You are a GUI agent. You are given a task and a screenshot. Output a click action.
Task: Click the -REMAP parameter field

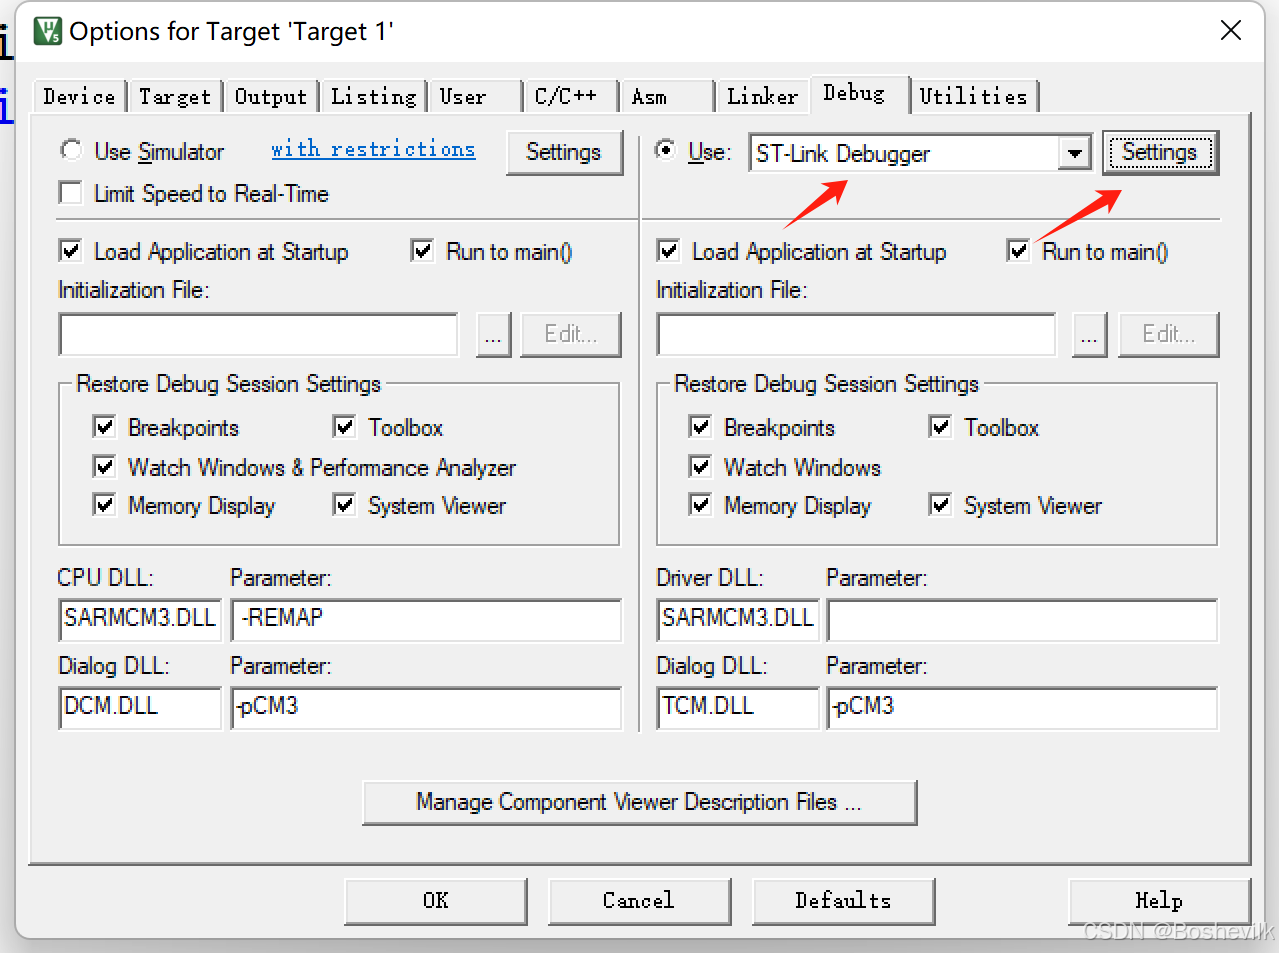(426, 620)
